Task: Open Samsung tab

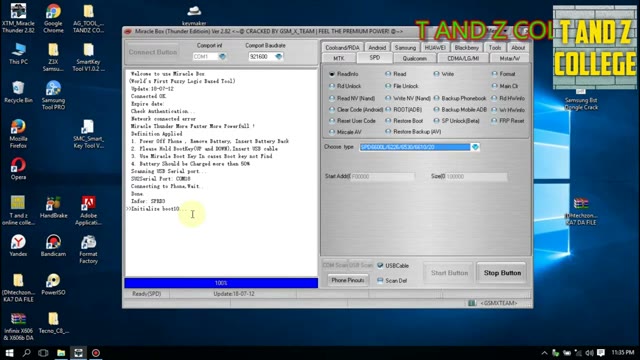Action: (x=405, y=47)
